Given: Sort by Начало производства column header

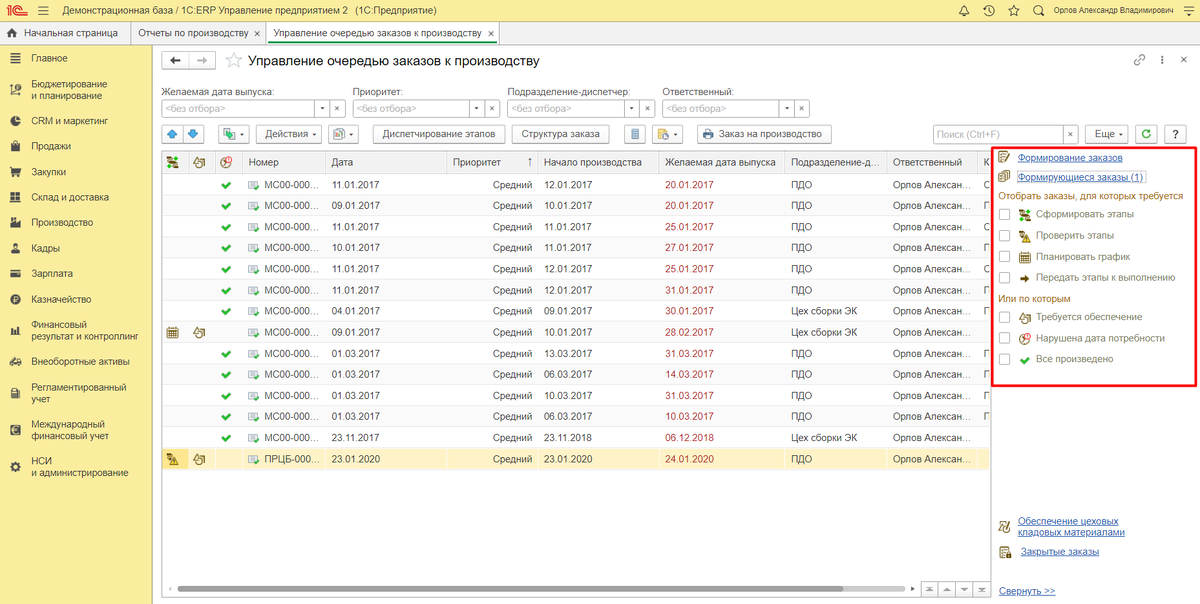Looking at the screenshot, I should pyautogui.click(x=596, y=162).
